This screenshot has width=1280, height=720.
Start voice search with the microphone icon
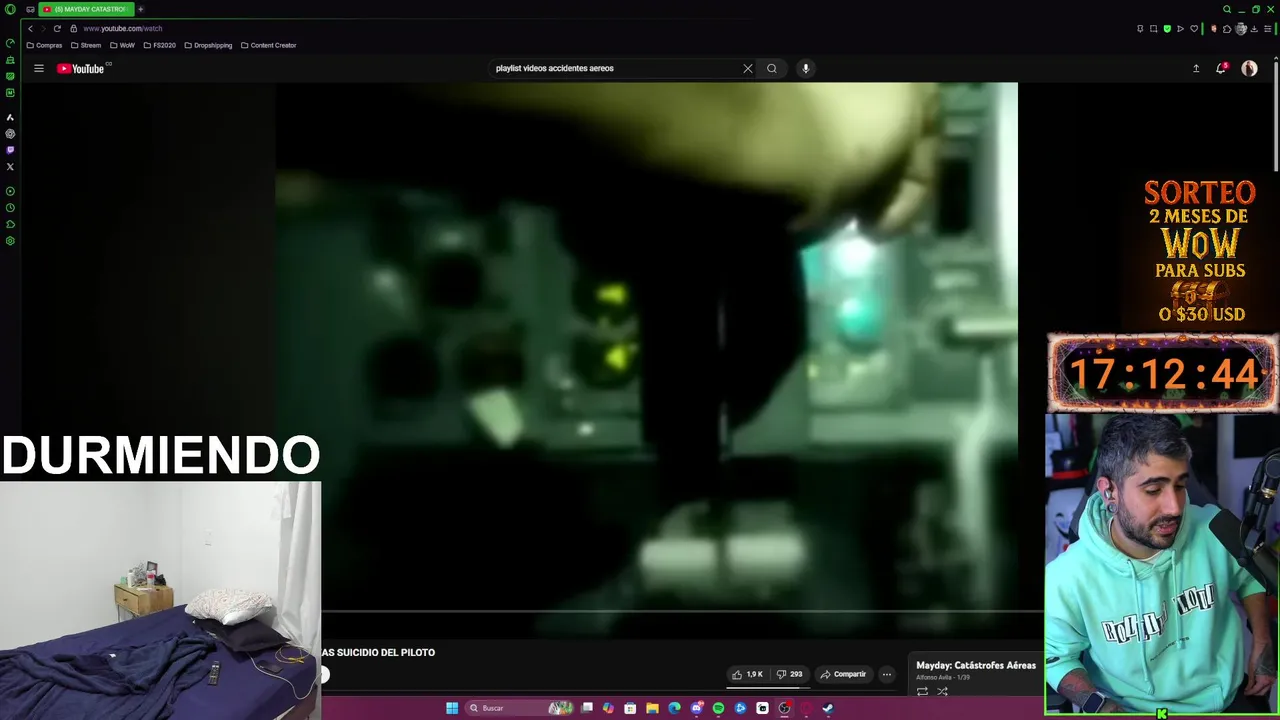coord(805,68)
